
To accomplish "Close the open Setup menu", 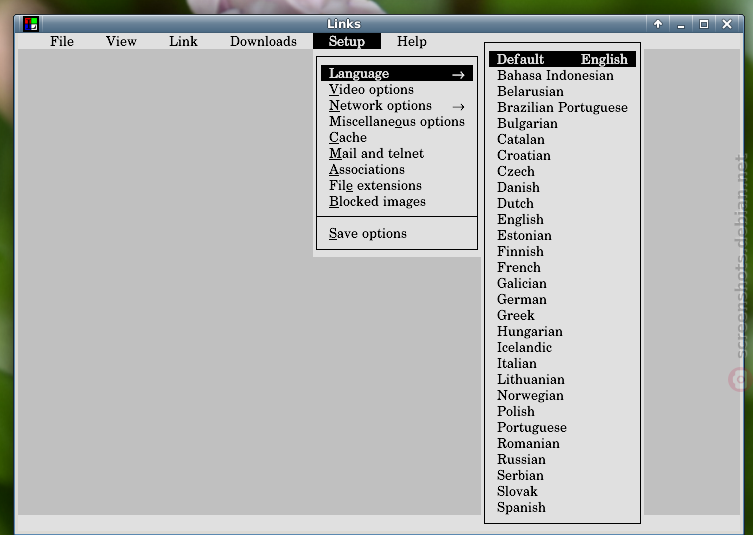I will pyautogui.click(x=347, y=41).
